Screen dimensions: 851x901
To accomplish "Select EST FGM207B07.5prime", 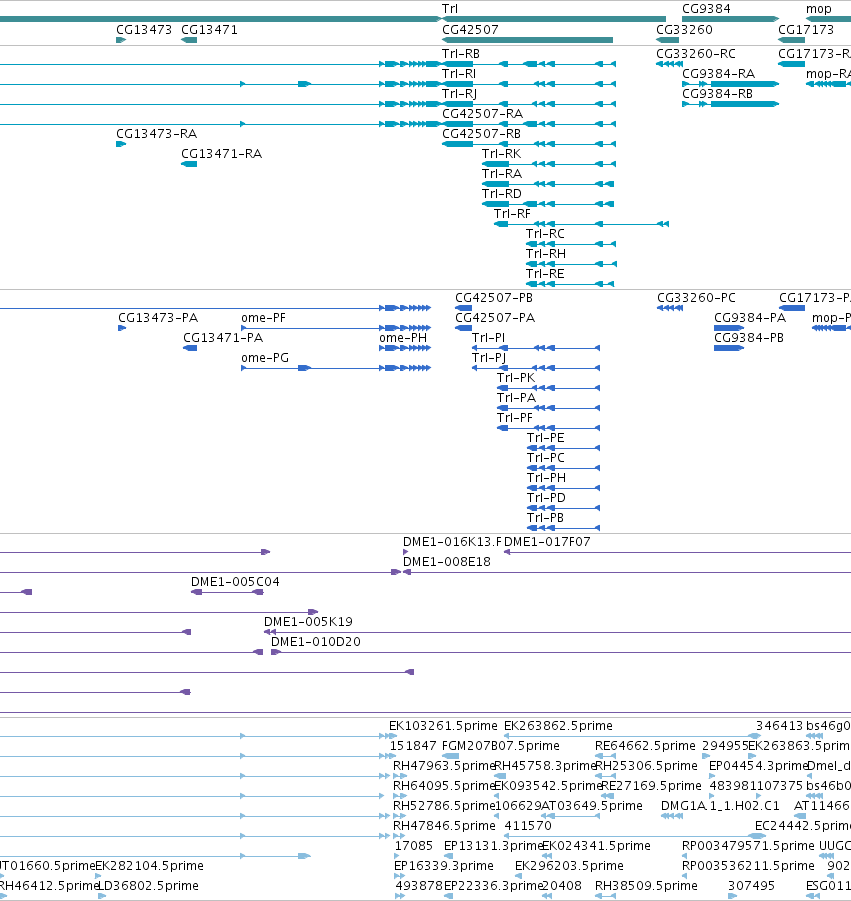I will tap(500, 746).
